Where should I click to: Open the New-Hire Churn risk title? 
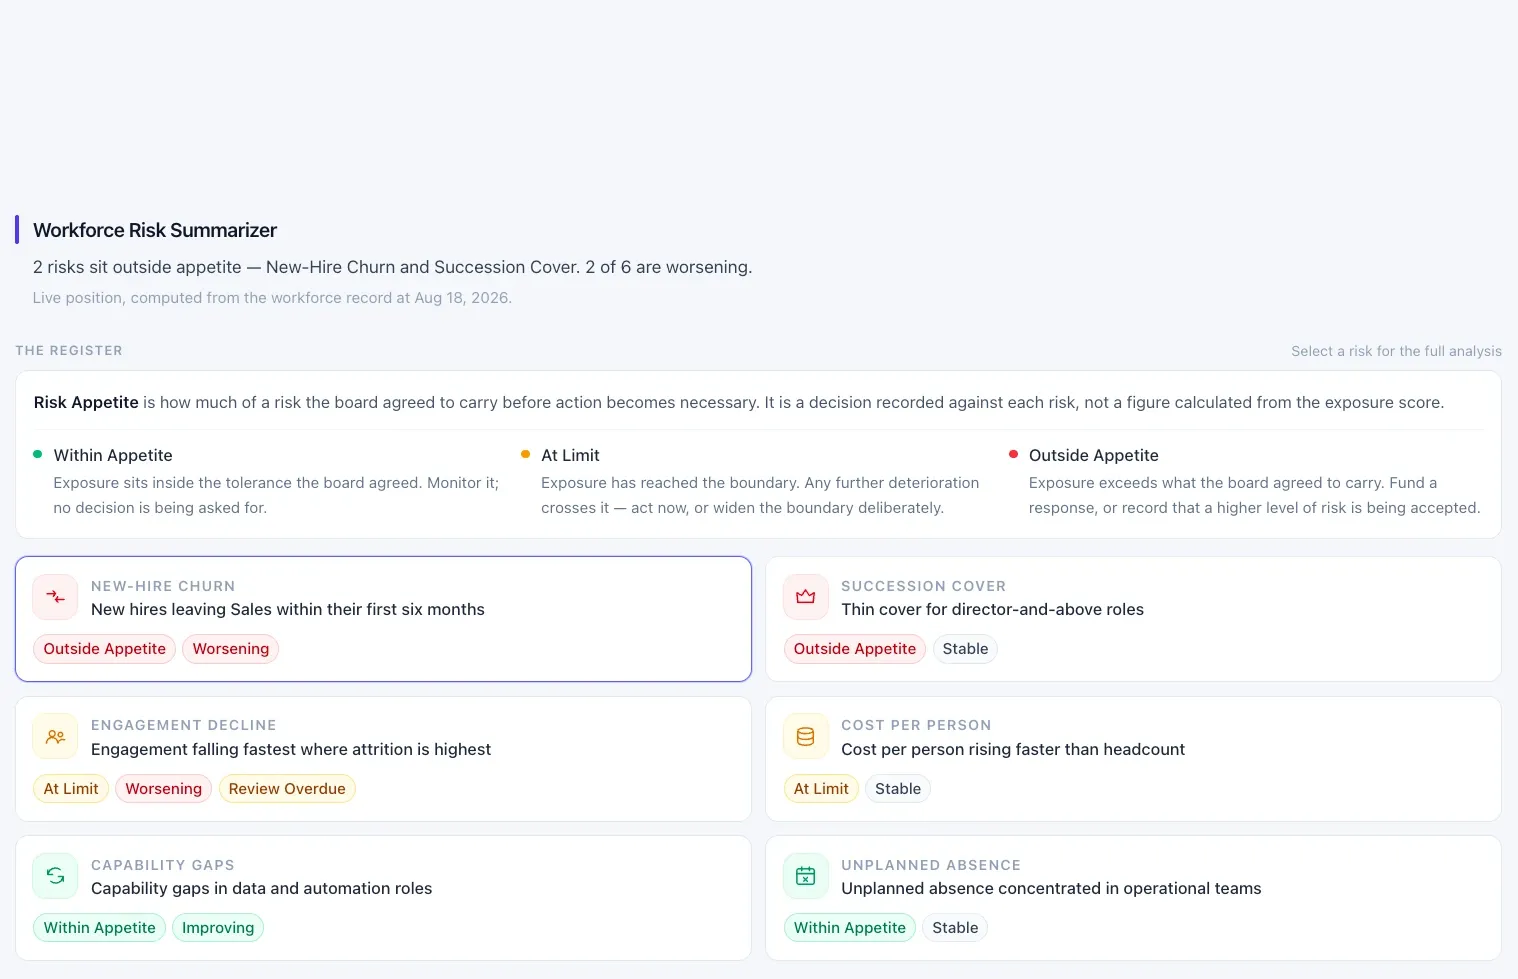[288, 610]
